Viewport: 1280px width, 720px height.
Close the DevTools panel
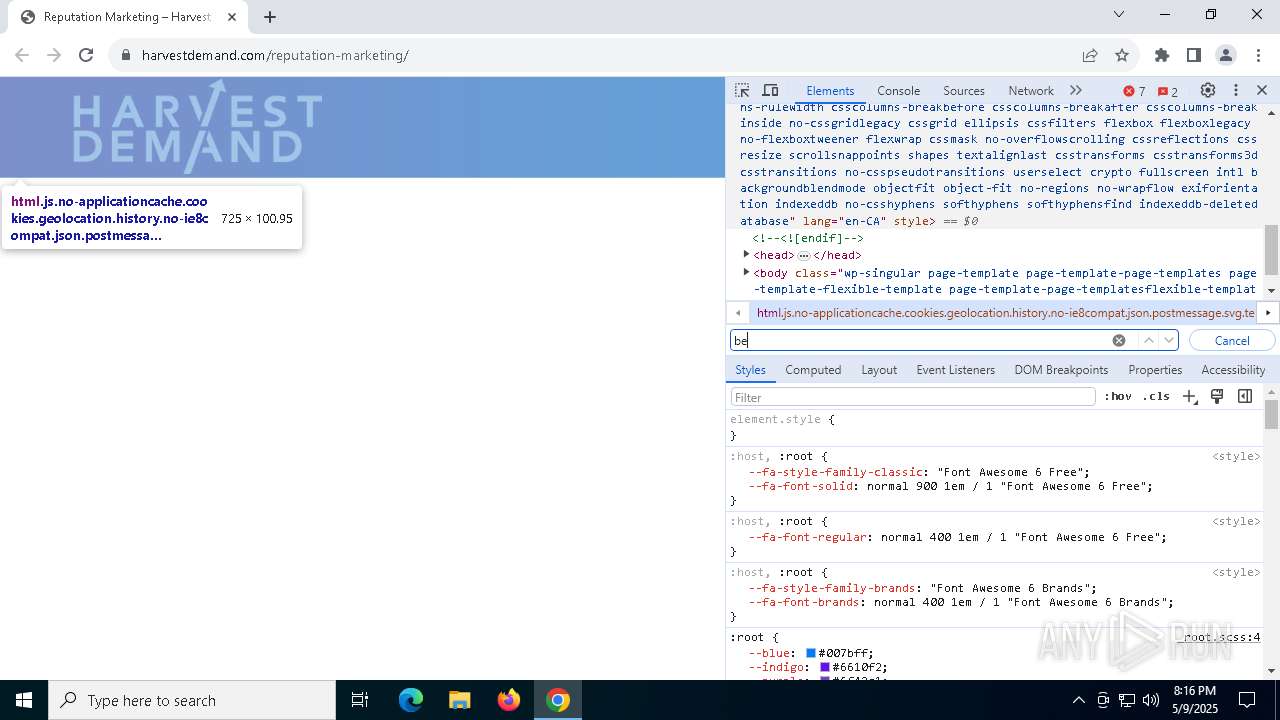pyautogui.click(x=1262, y=90)
